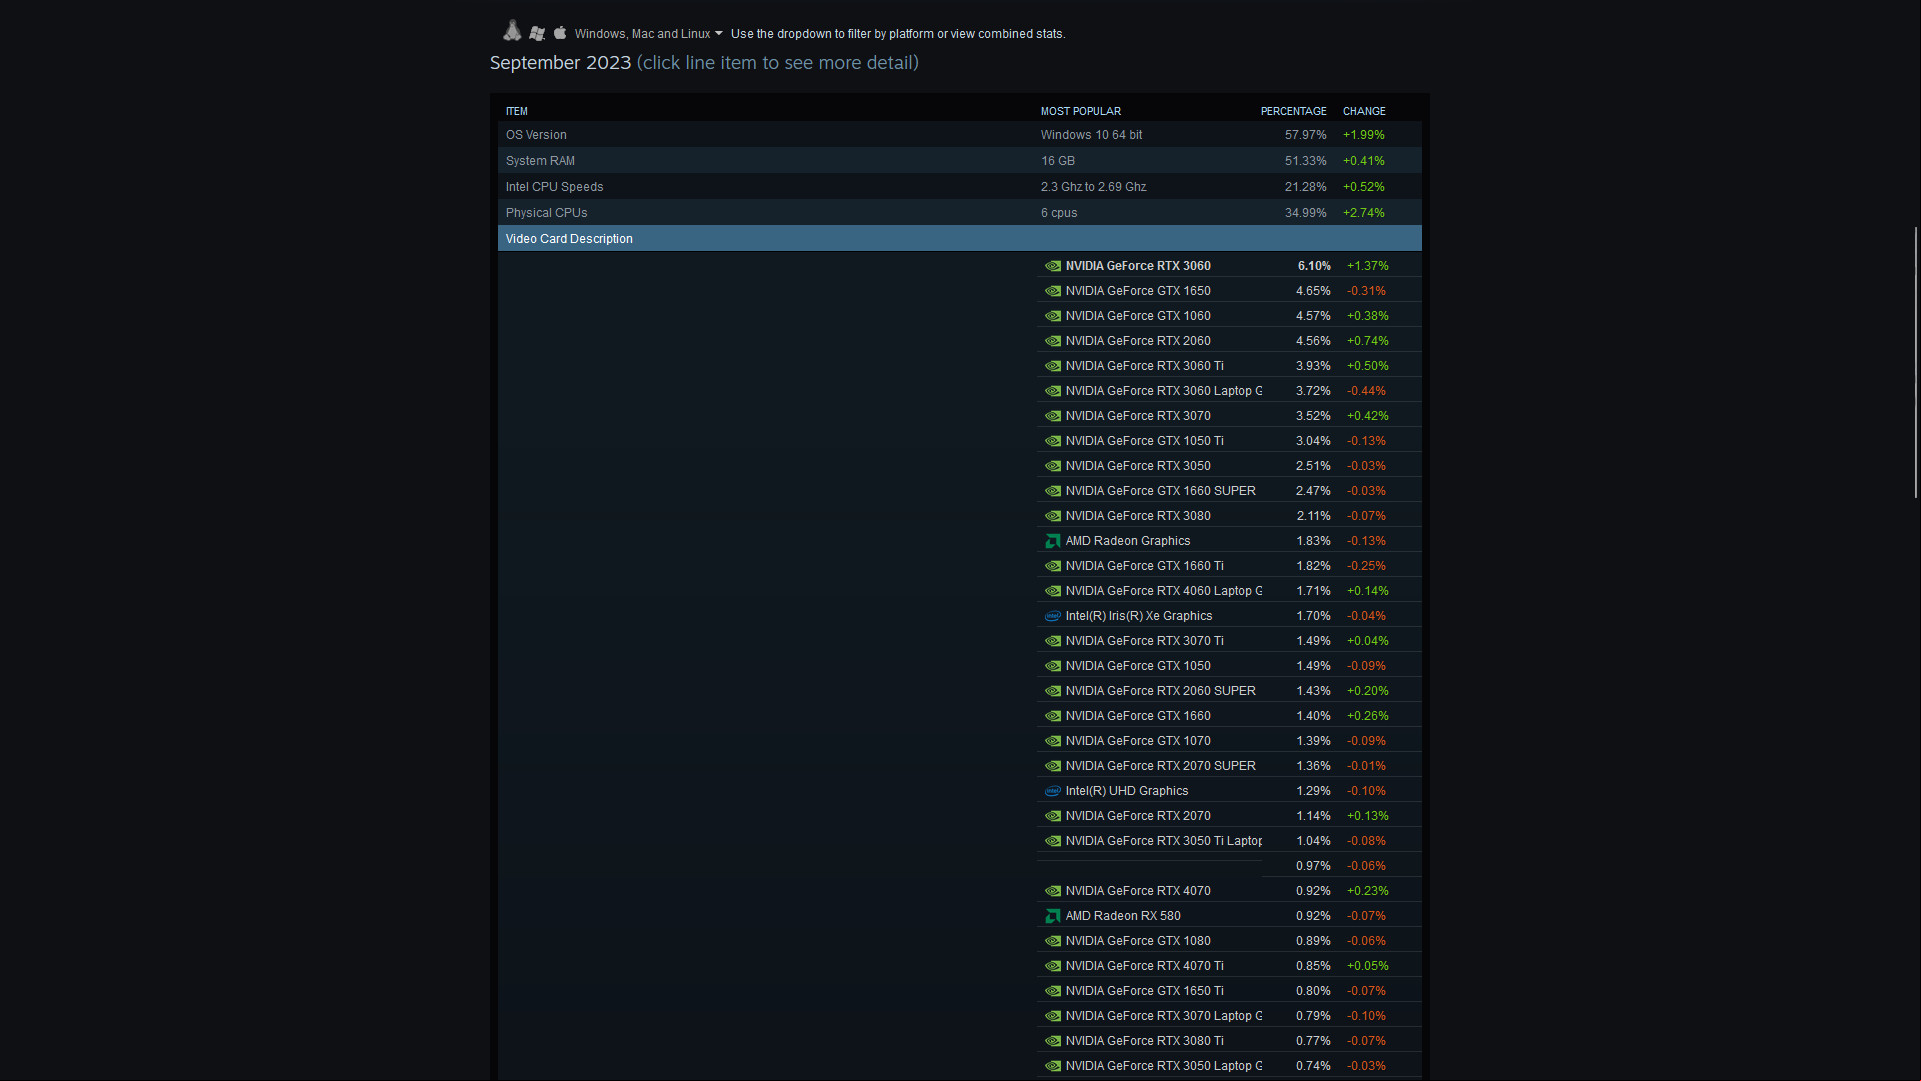Open the Windows, Mac and Linux dropdown
This screenshot has height=1081, width=1921.
click(x=648, y=34)
